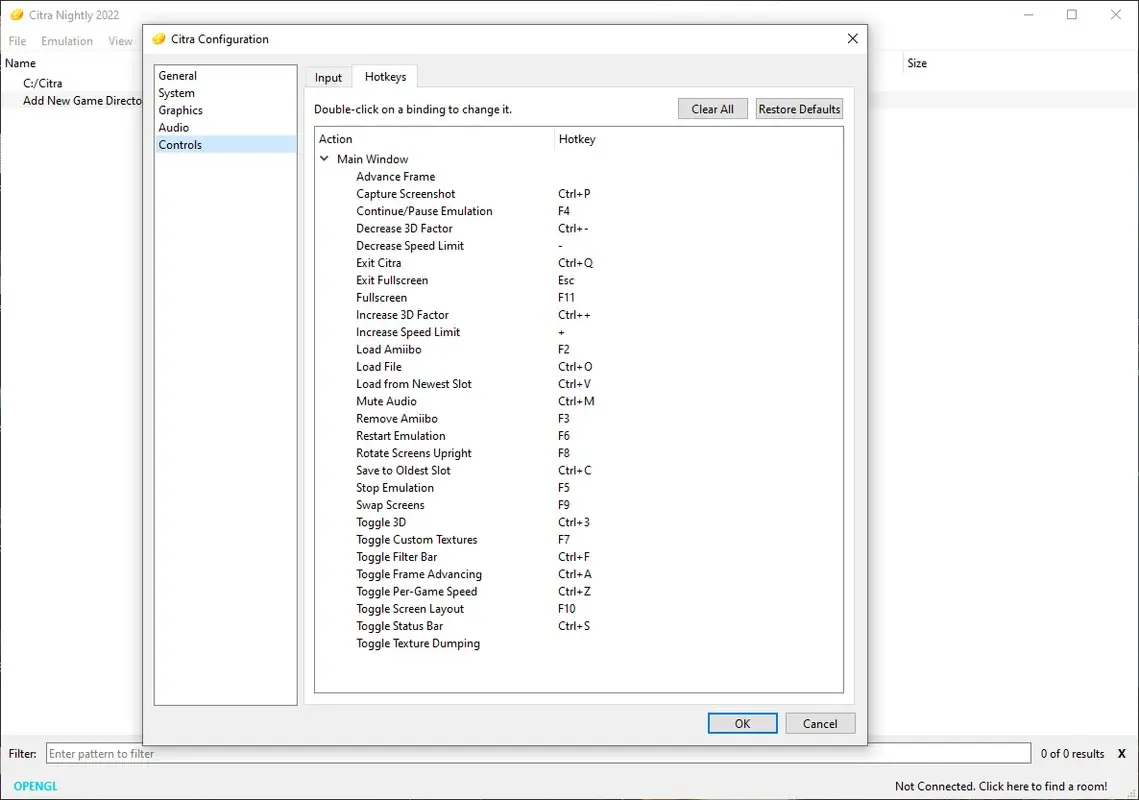Image resolution: width=1139 pixels, height=800 pixels.
Task: Collapse the Main Window hotkey group
Action: 324,158
